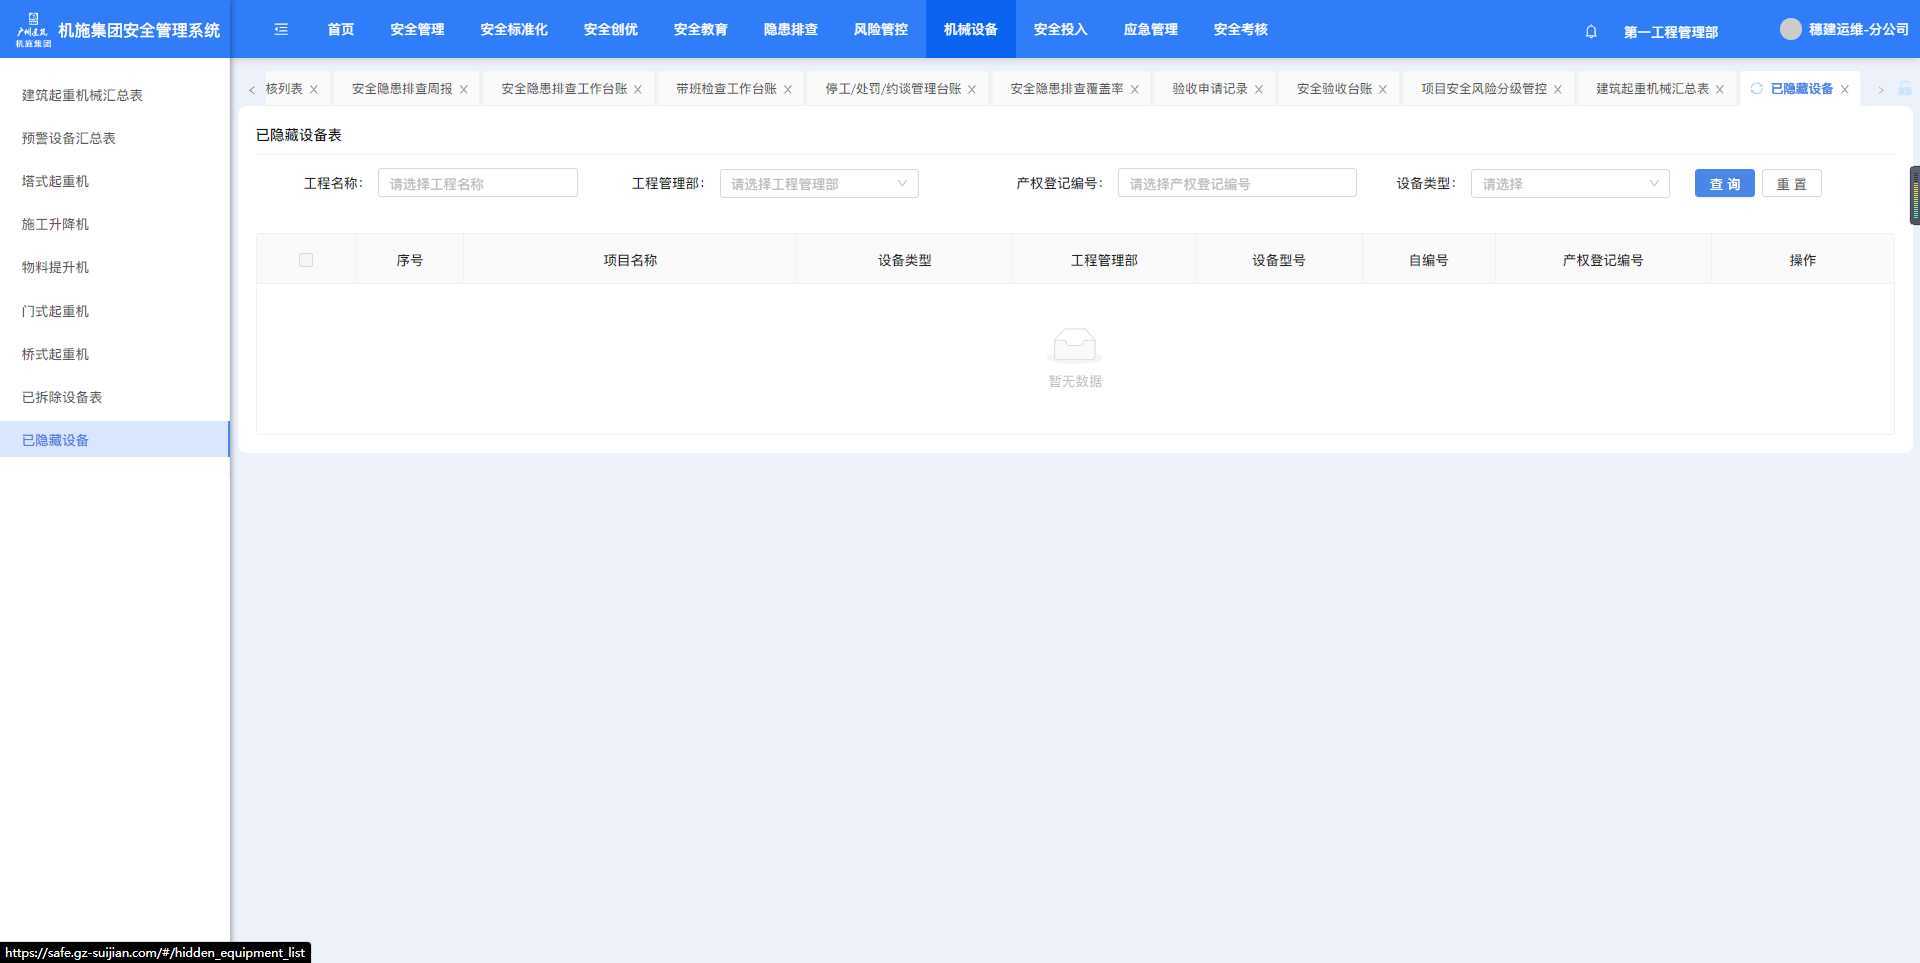Click the 重置 reset button

(1791, 184)
